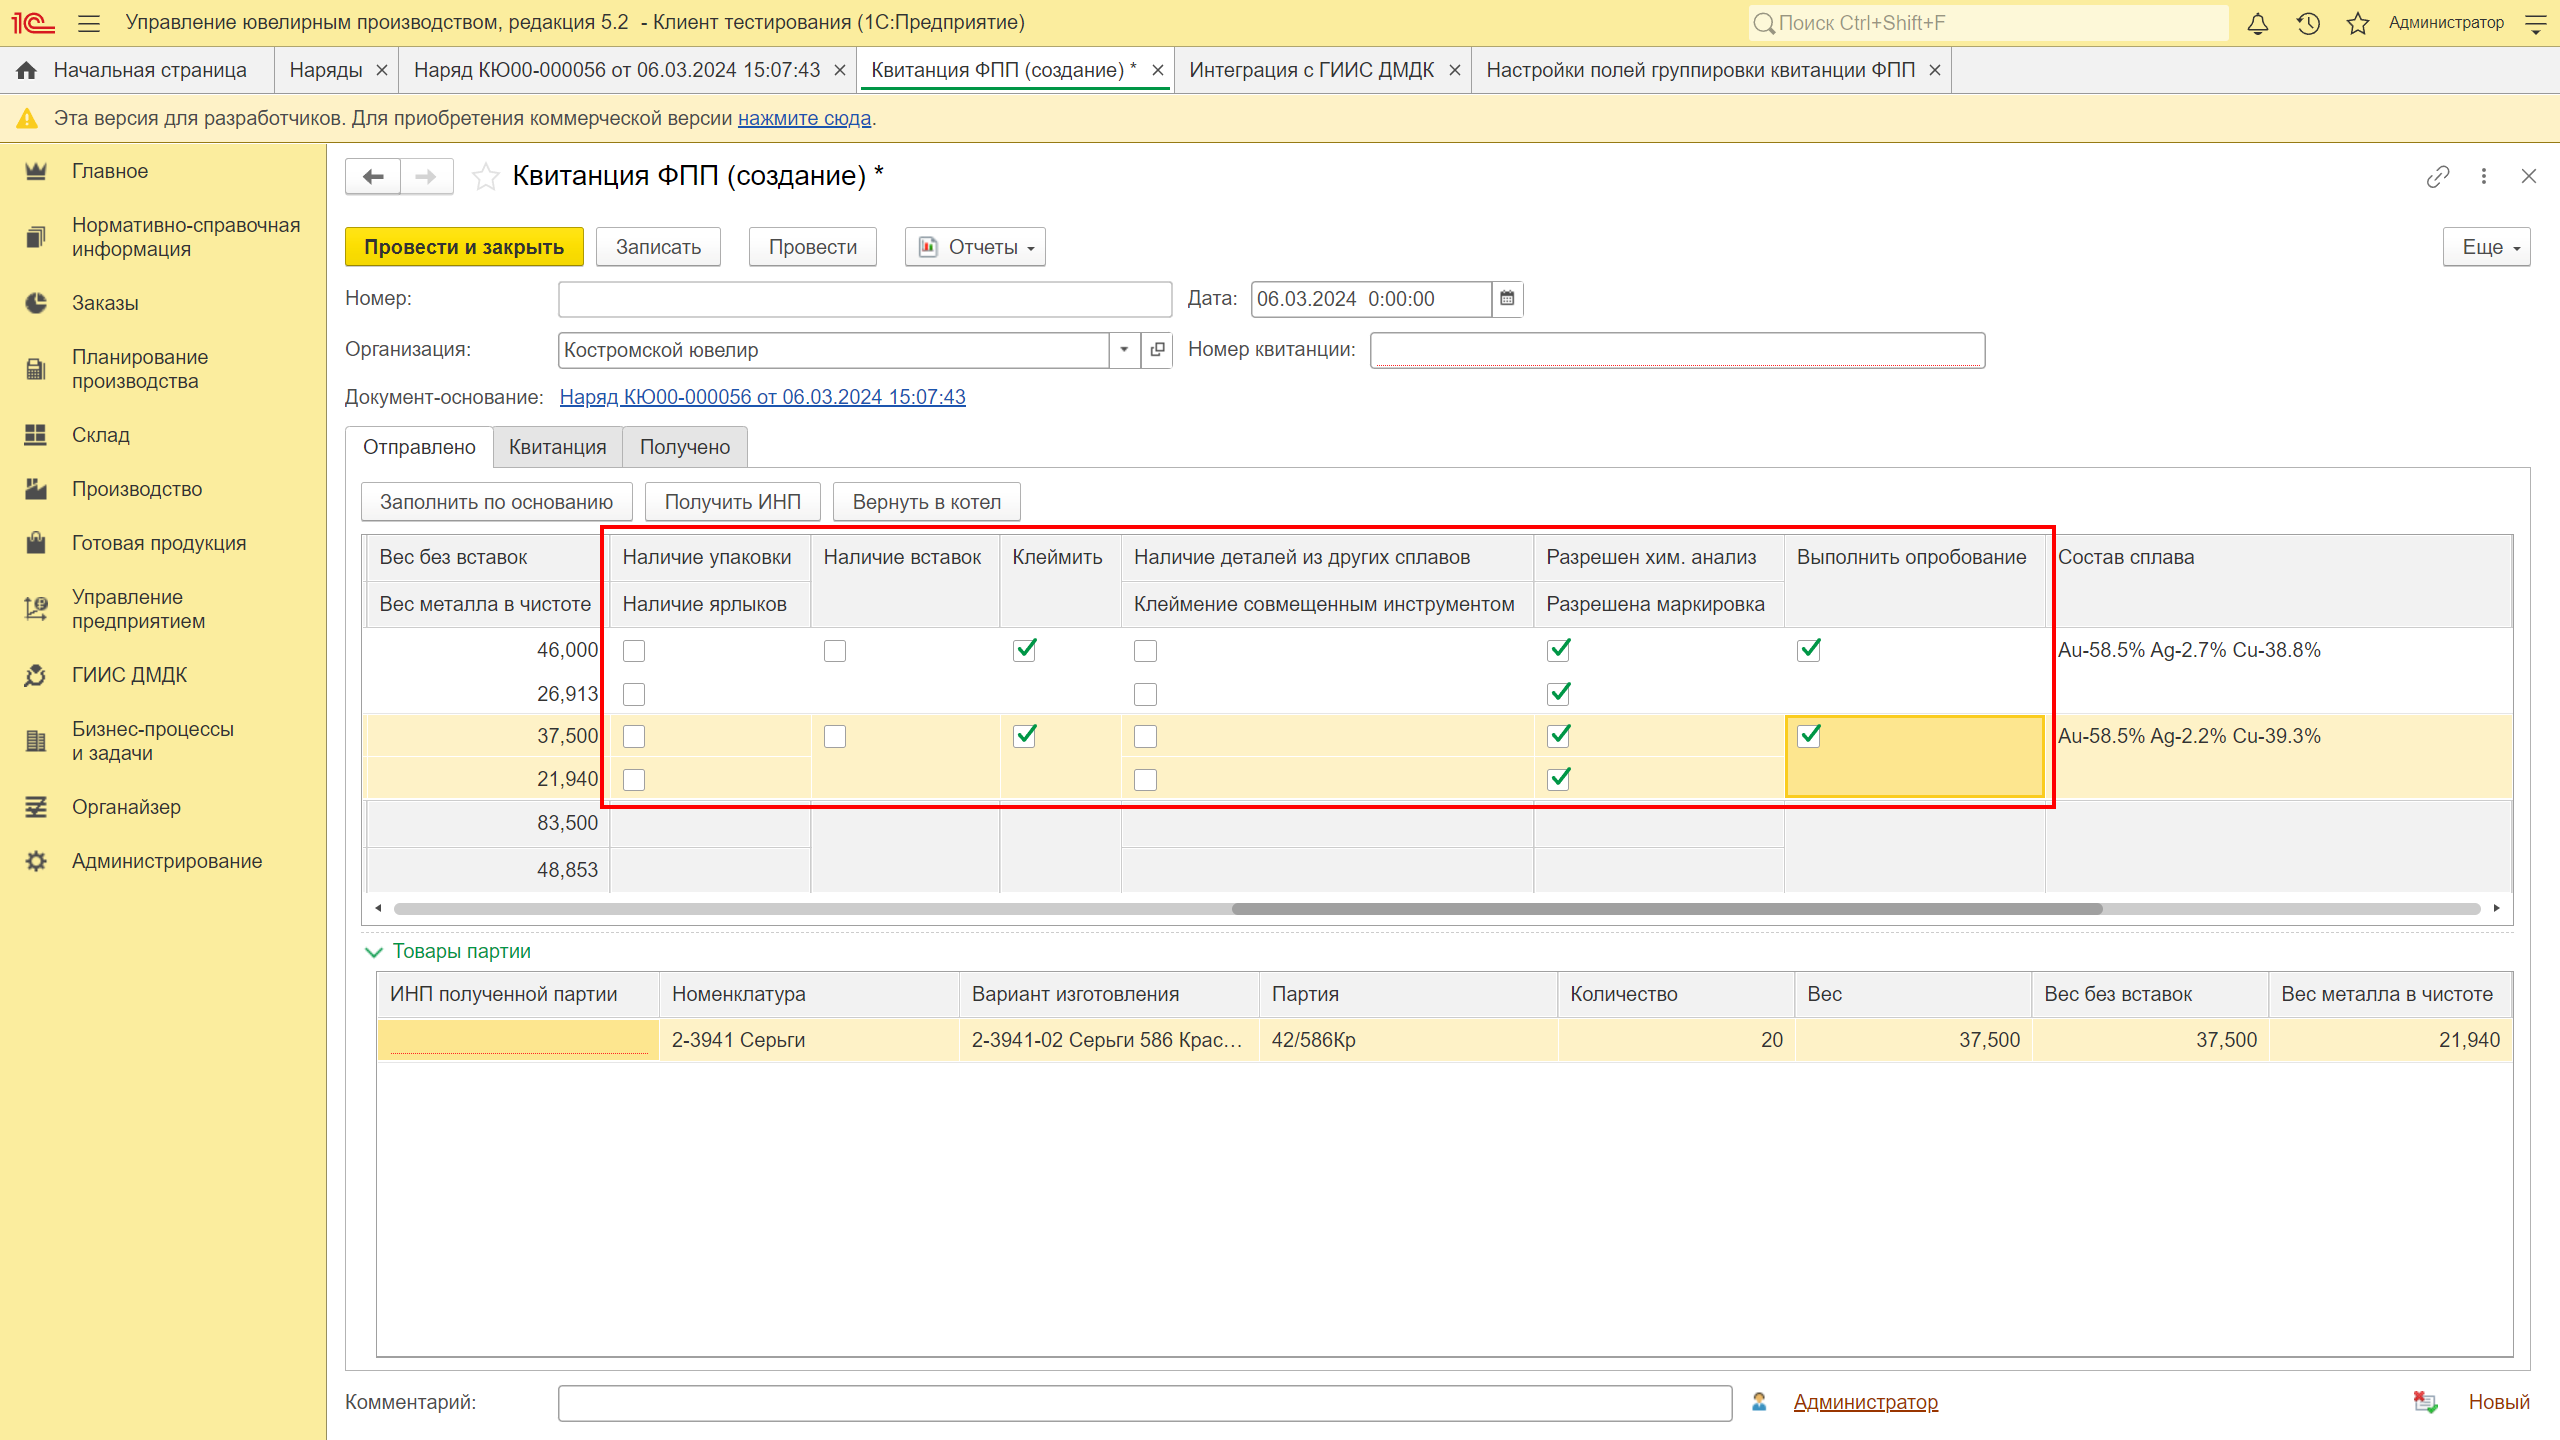Go back with the left arrow button

click(373, 177)
